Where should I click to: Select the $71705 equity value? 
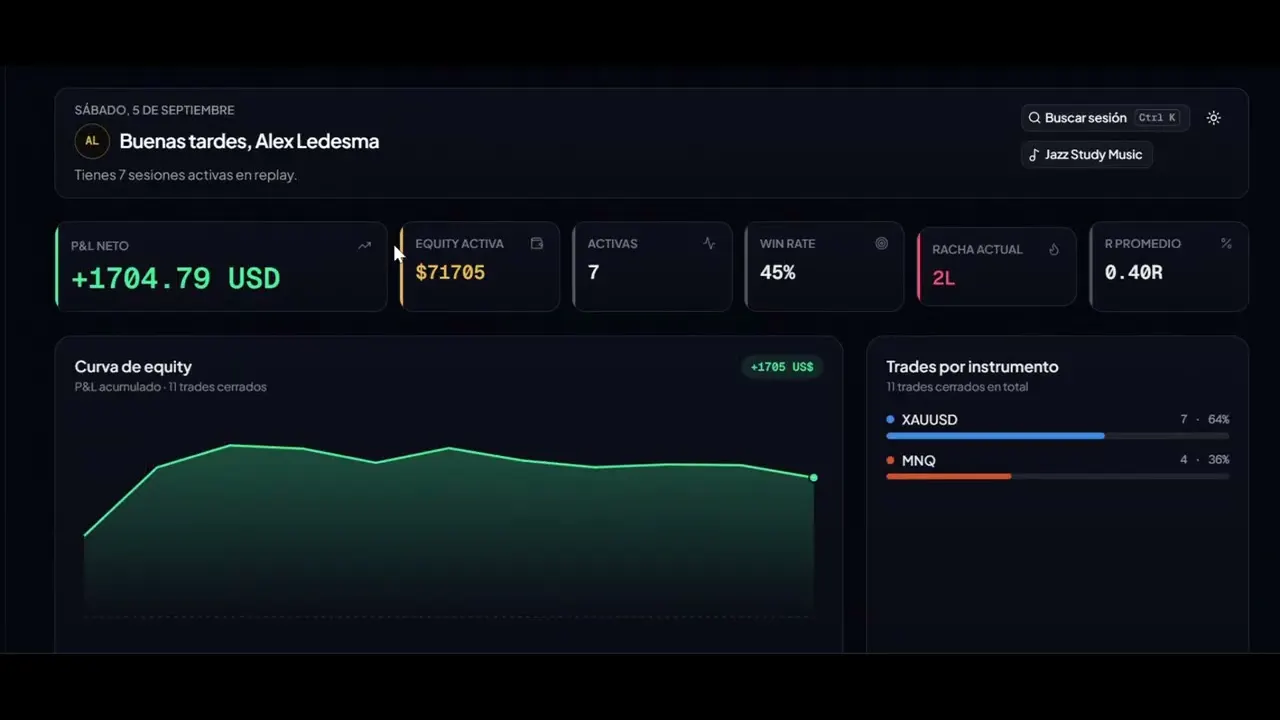(450, 272)
